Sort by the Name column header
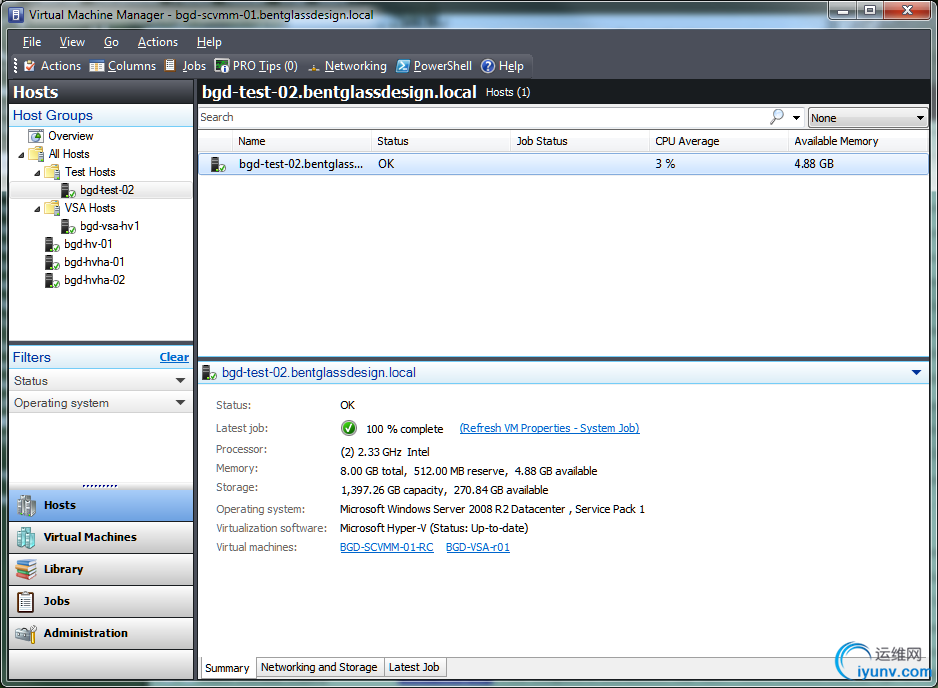 [x=302, y=141]
